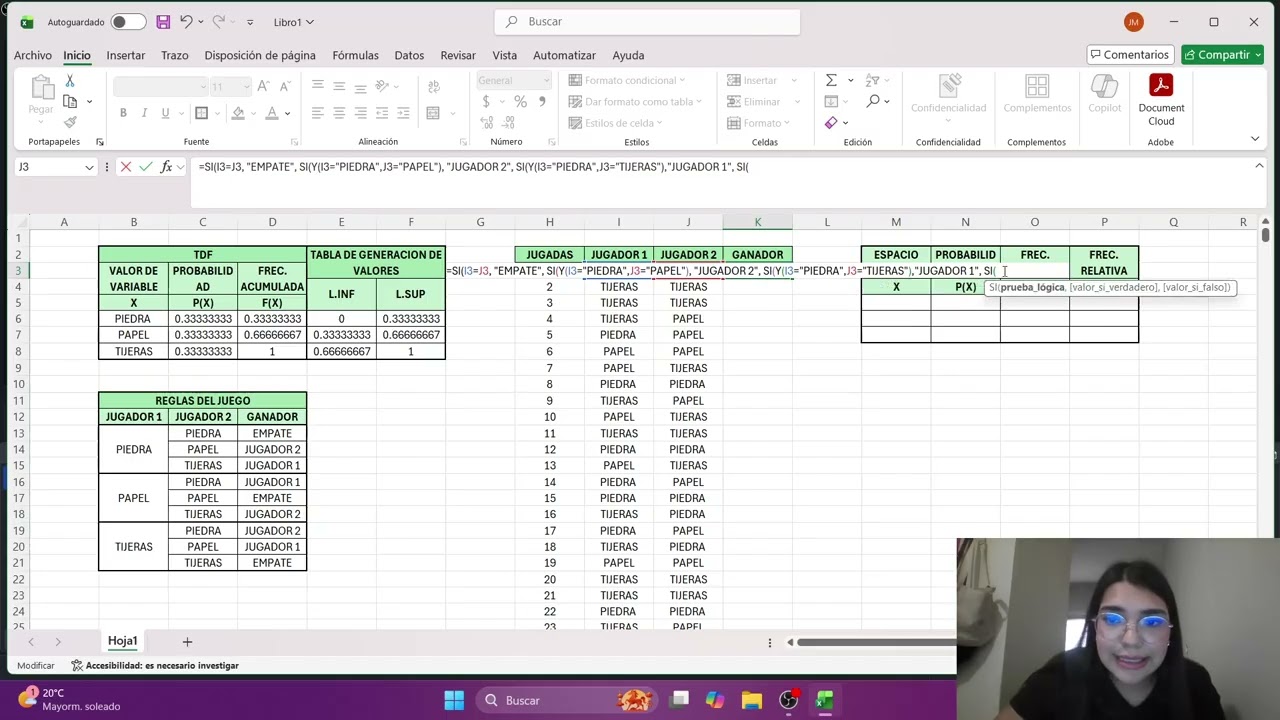This screenshot has height=720, width=1280.
Task: Click the Insert Function fx icon
Action: pyautogui.click(x=166, y=167)
